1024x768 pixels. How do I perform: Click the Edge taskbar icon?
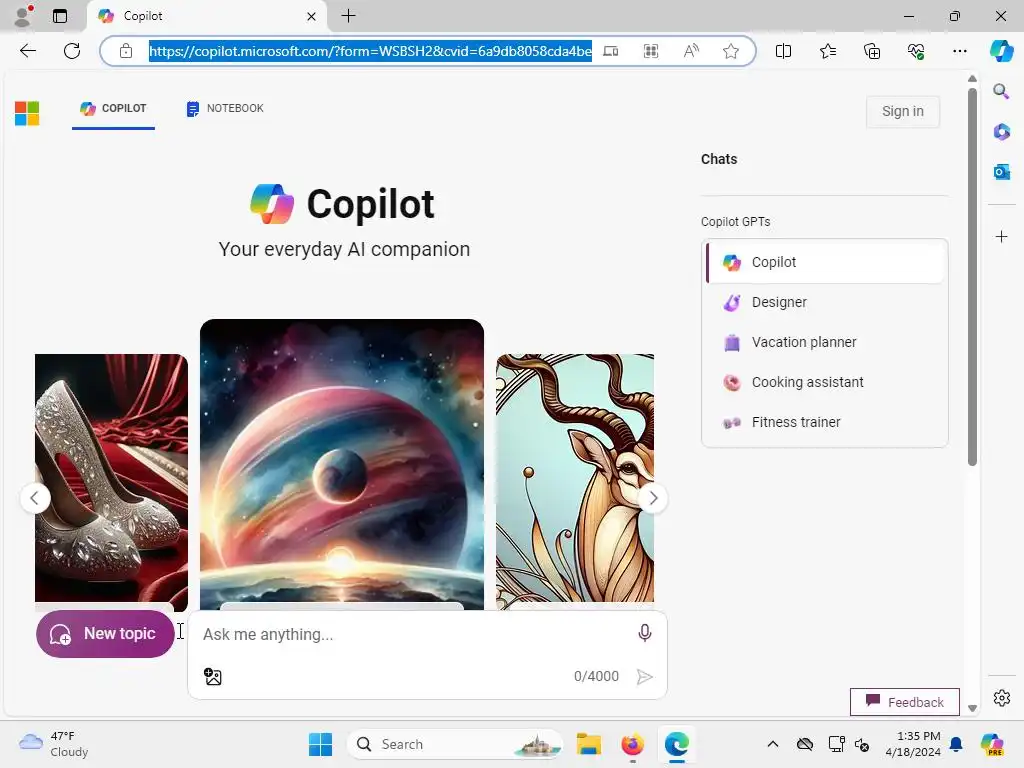pyautogui.click(x=677, y=744)
